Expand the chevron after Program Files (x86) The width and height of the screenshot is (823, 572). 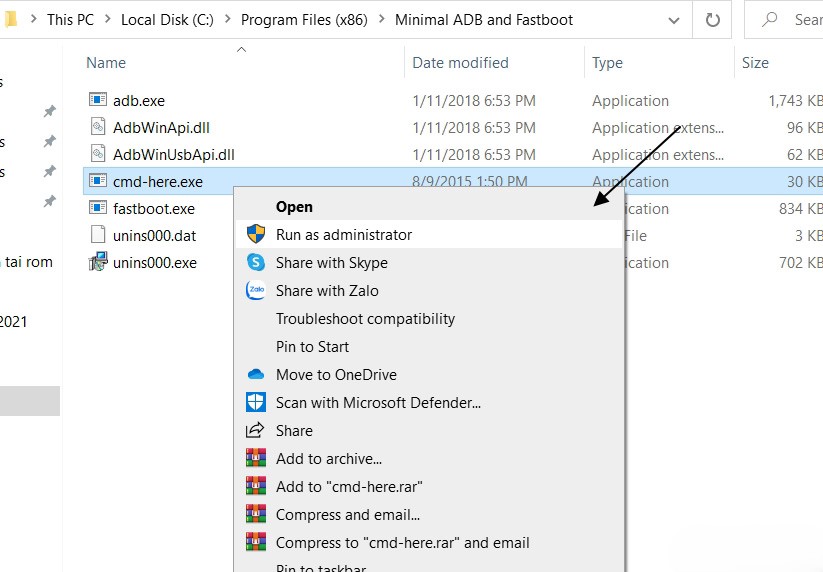click(381, 19)
